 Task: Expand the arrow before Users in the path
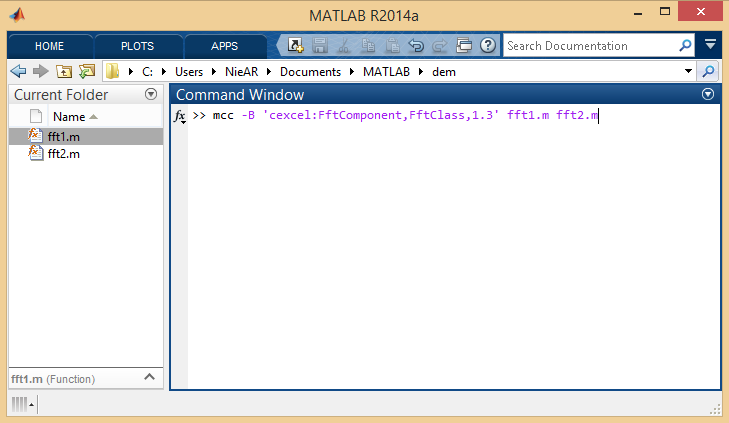164,72
